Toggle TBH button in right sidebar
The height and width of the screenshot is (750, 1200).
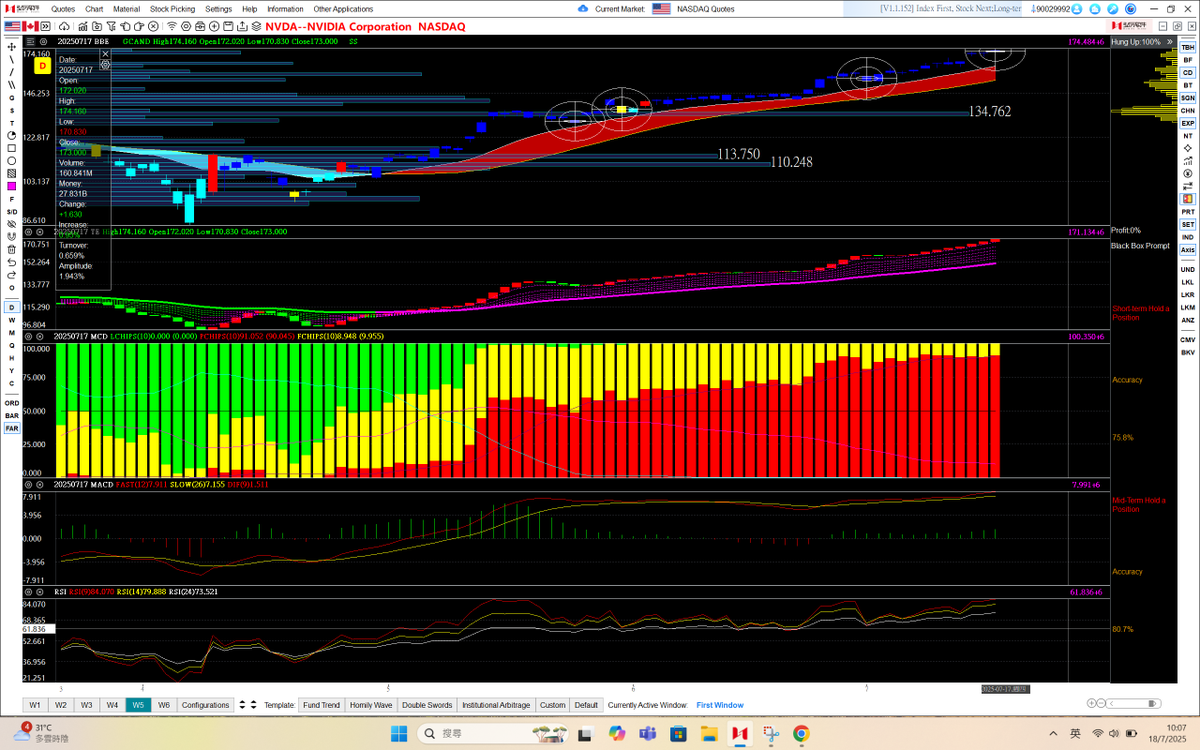pos(1188,48)
